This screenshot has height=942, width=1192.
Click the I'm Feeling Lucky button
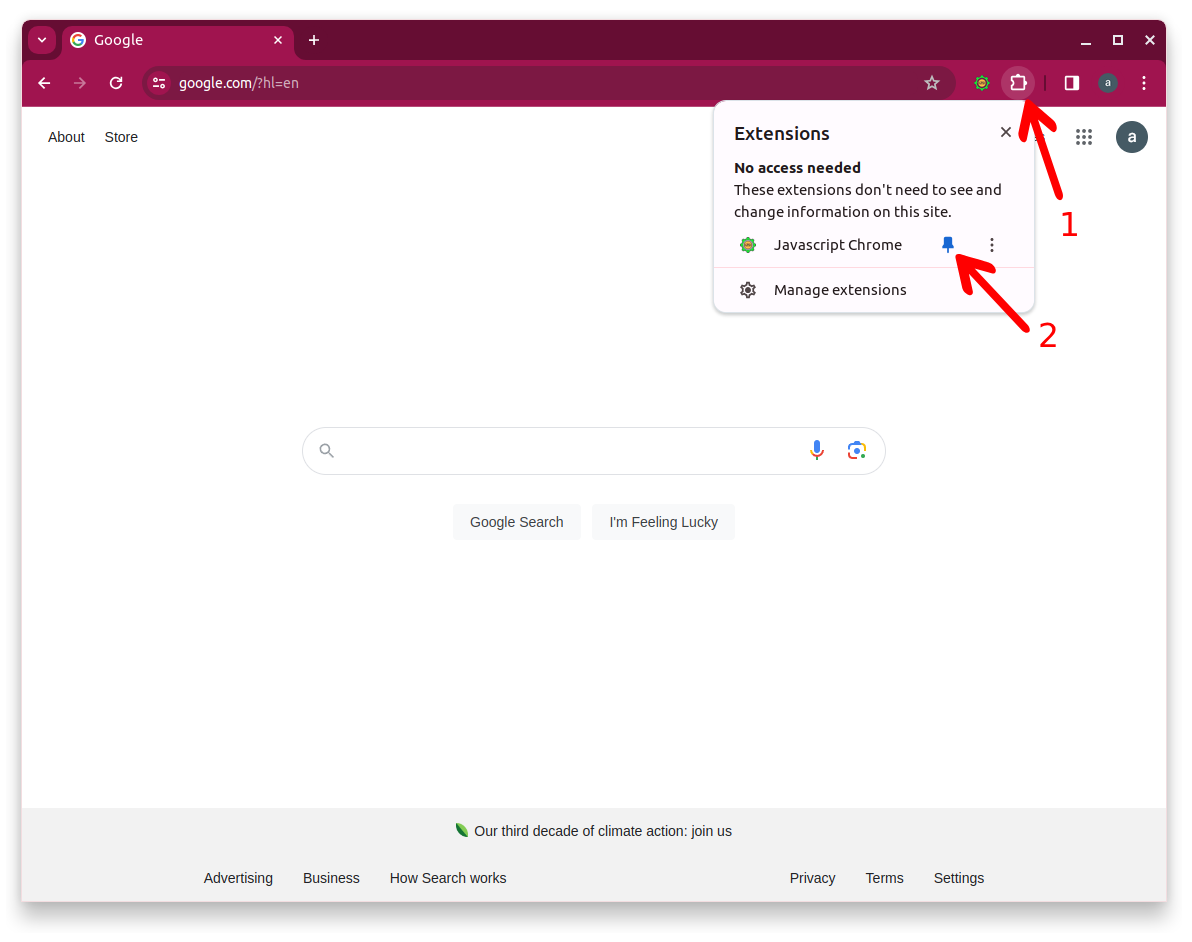(x=663, y=522)
